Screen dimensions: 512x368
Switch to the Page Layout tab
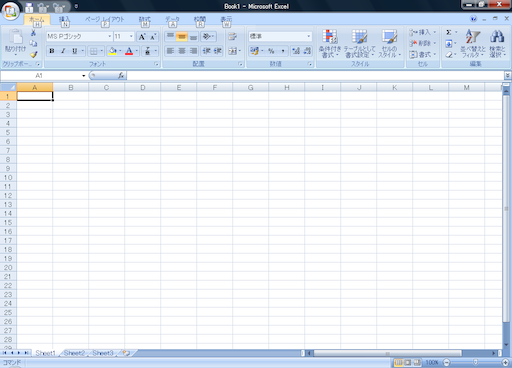(x=105, y=19)
